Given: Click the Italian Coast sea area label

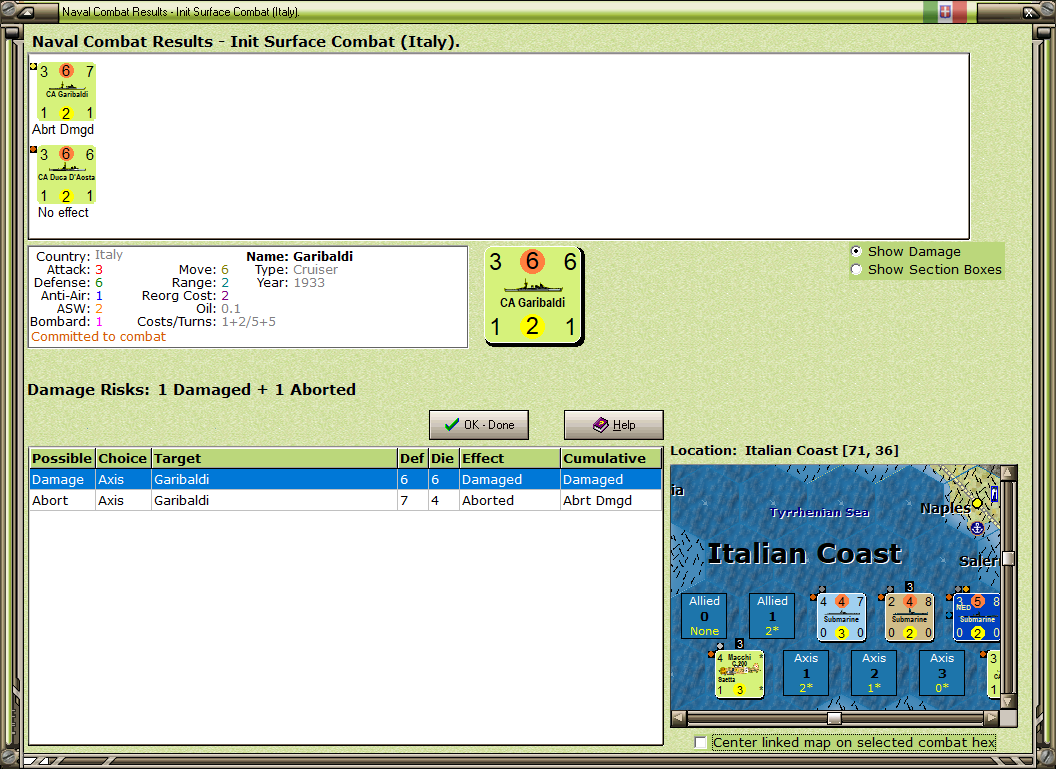Looking at the screenshot, I should click(x=804, y=554).
